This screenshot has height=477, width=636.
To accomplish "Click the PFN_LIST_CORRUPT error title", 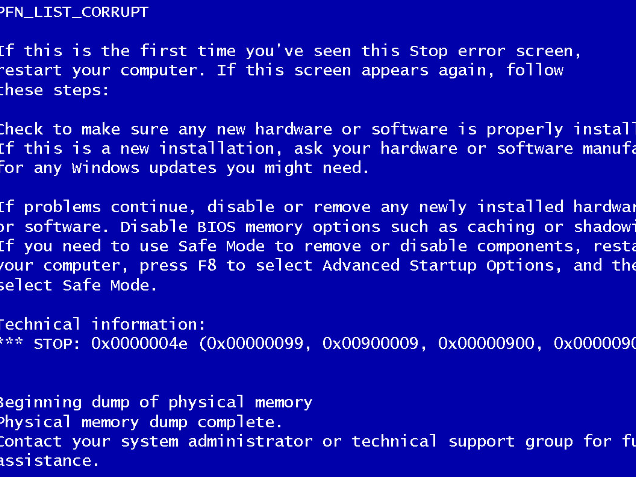I will (x=74, y=12).
